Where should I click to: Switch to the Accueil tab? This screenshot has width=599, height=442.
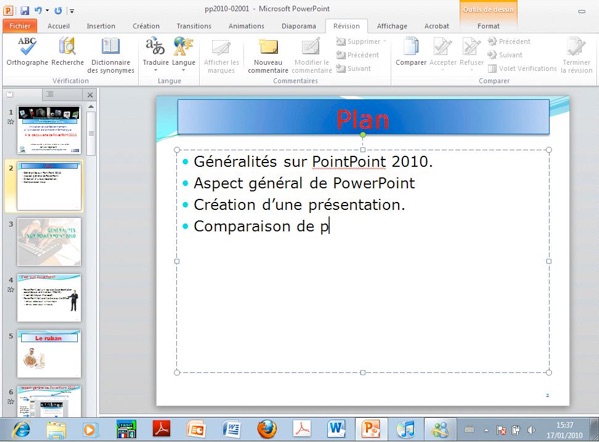[58, 26]
